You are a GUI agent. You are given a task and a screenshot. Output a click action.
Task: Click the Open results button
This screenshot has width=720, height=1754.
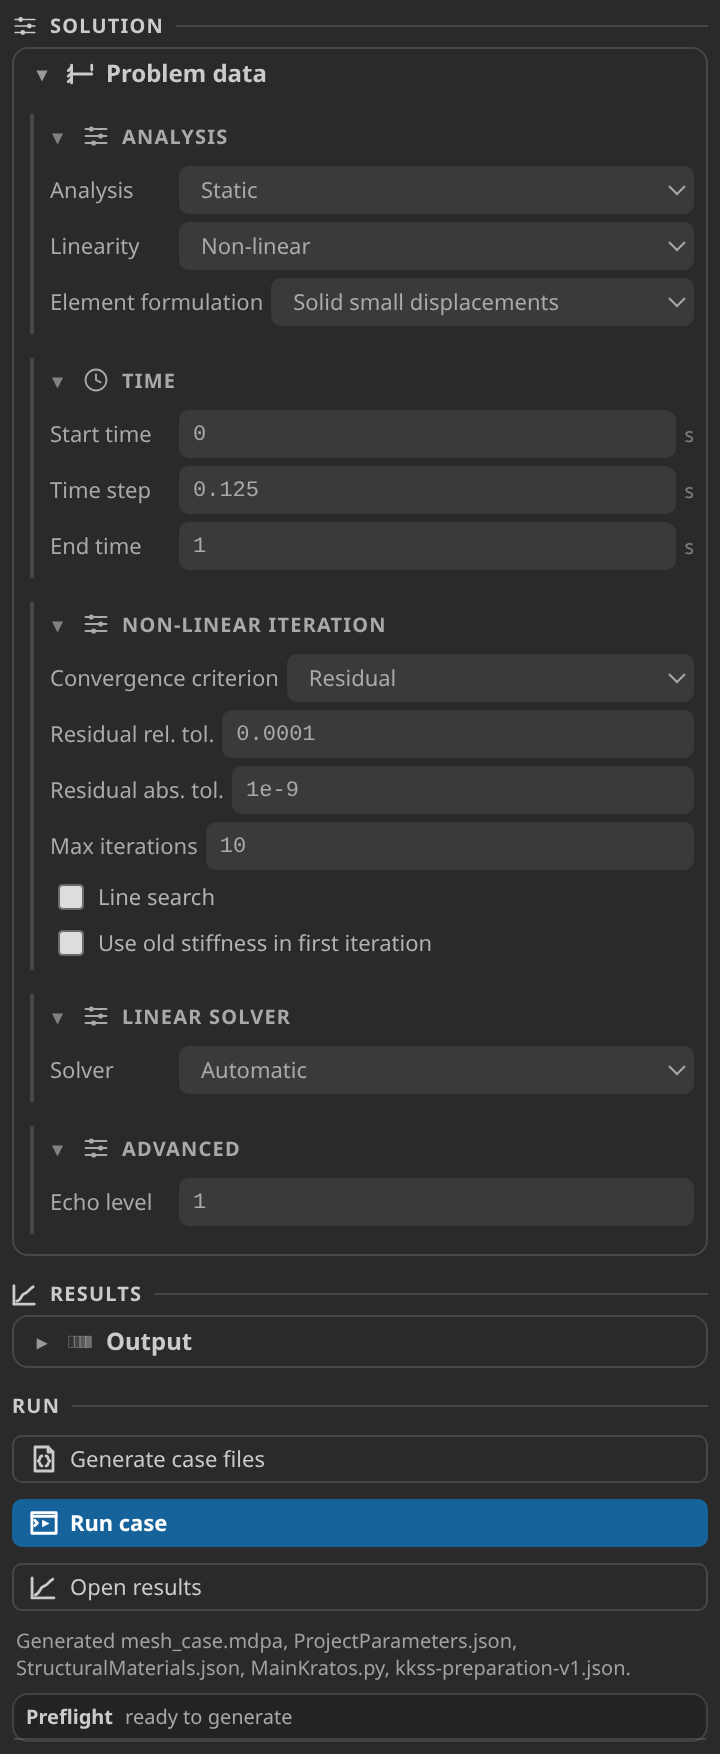[360, 1587]
